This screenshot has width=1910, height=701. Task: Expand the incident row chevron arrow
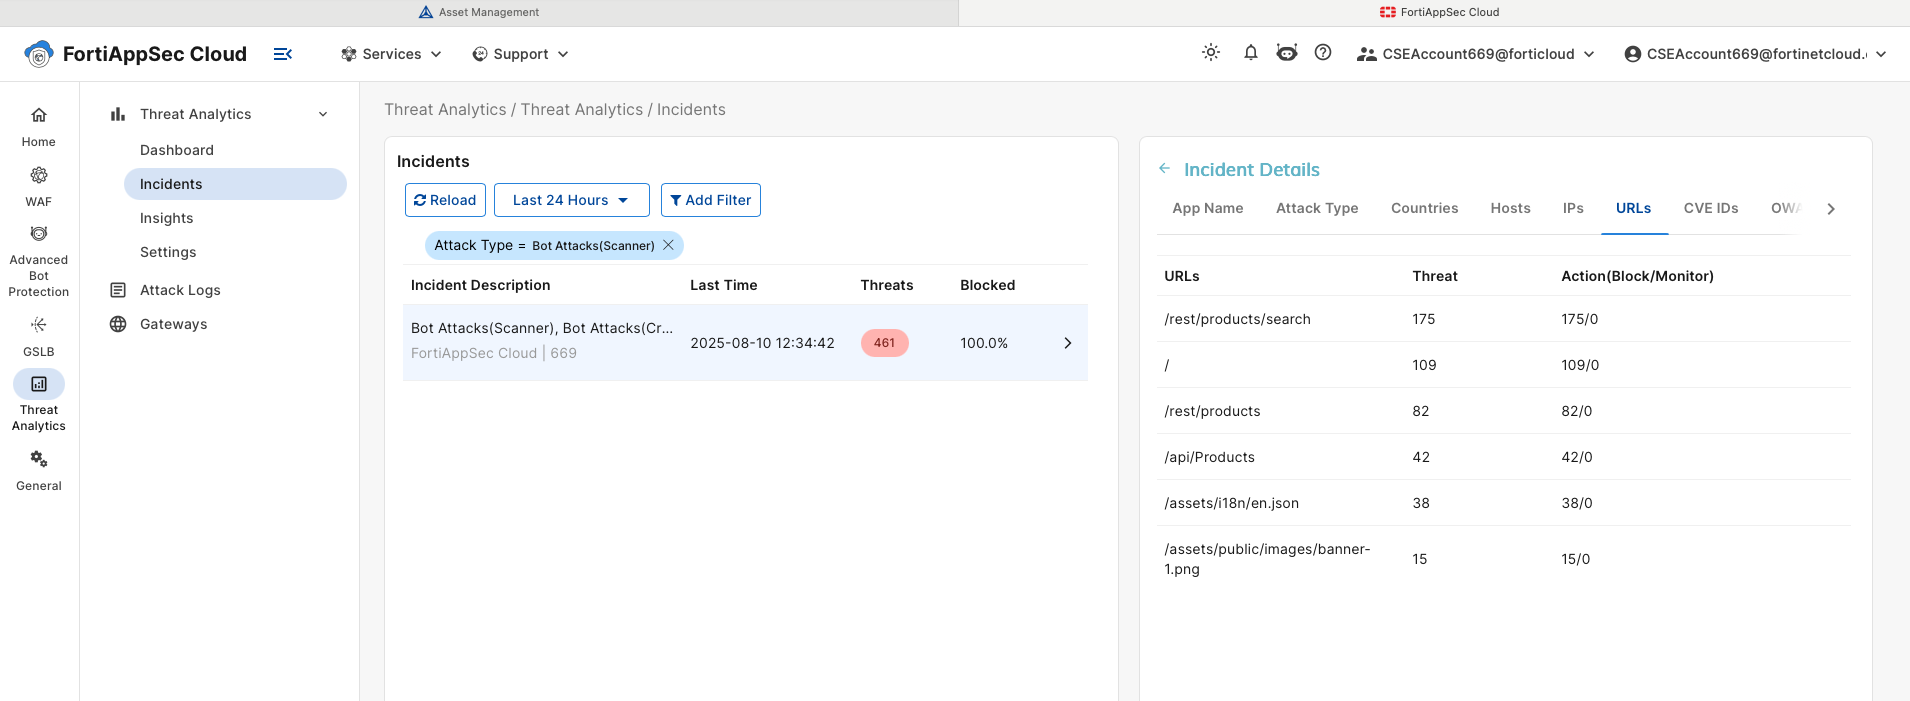(1068, 343)
